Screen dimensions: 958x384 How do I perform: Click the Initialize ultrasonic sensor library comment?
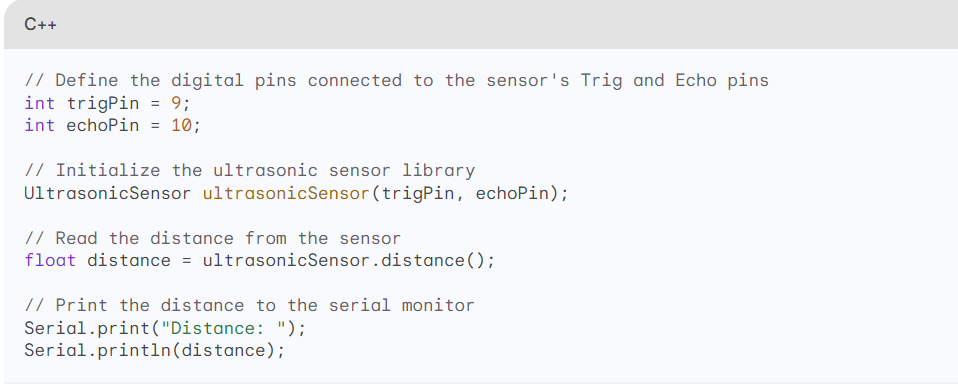[x=249, y=170]
